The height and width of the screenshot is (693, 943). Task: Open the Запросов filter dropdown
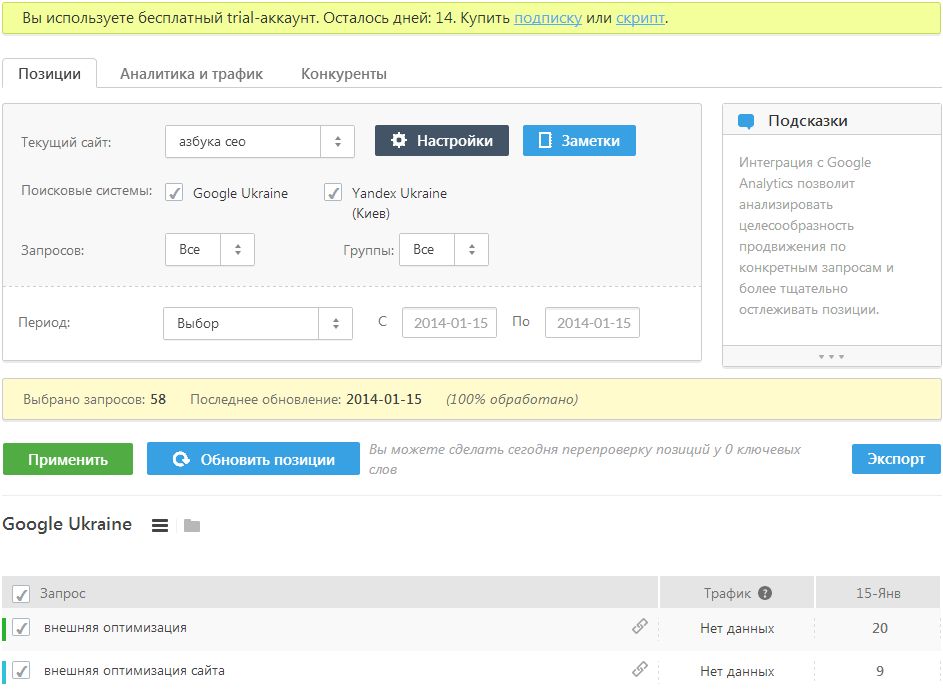tap(210, 249)
